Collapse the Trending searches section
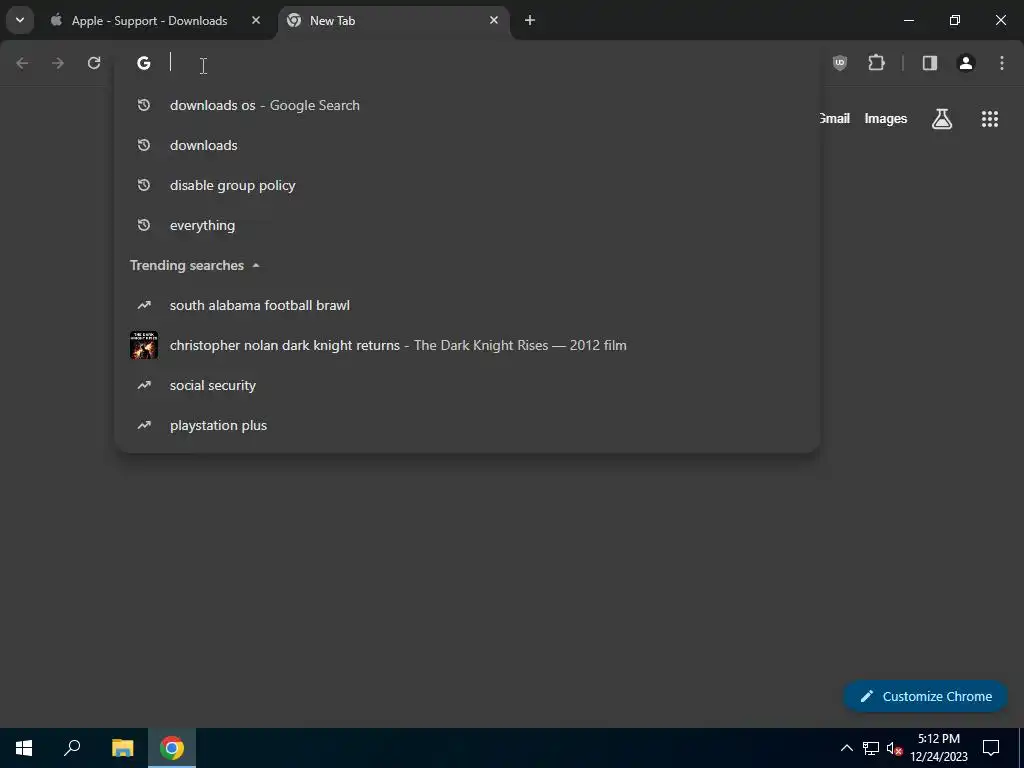 pyautogui.click(x=195, y=265)
